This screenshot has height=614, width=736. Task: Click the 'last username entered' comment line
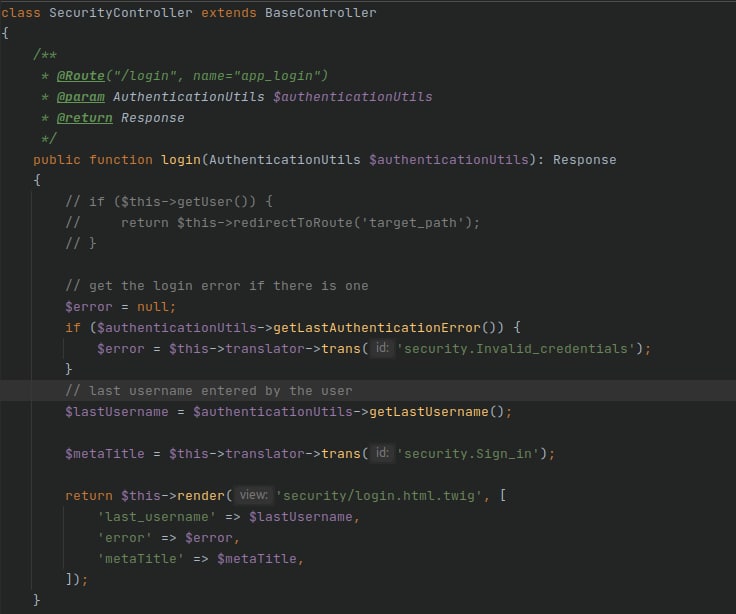coord(209,391)
